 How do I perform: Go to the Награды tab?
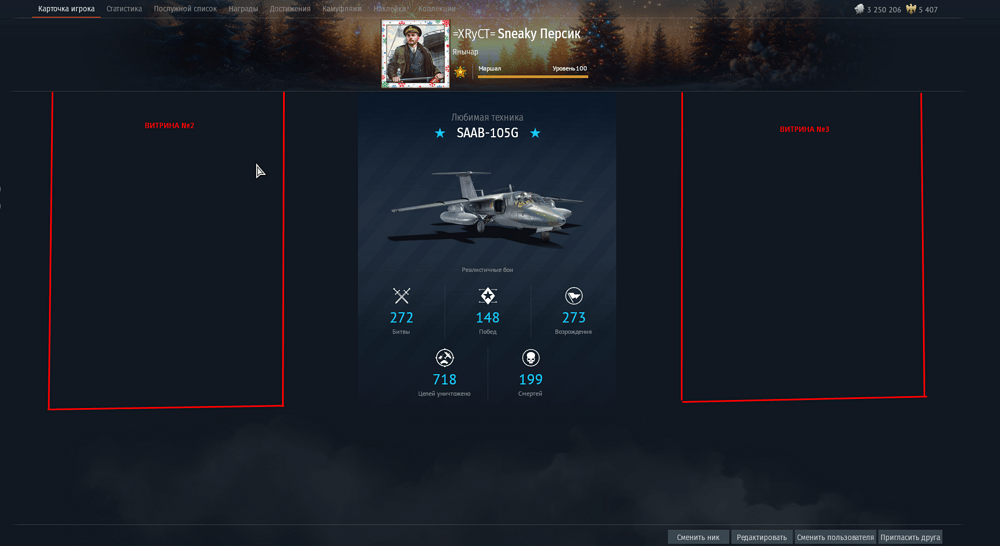[243, 9]
